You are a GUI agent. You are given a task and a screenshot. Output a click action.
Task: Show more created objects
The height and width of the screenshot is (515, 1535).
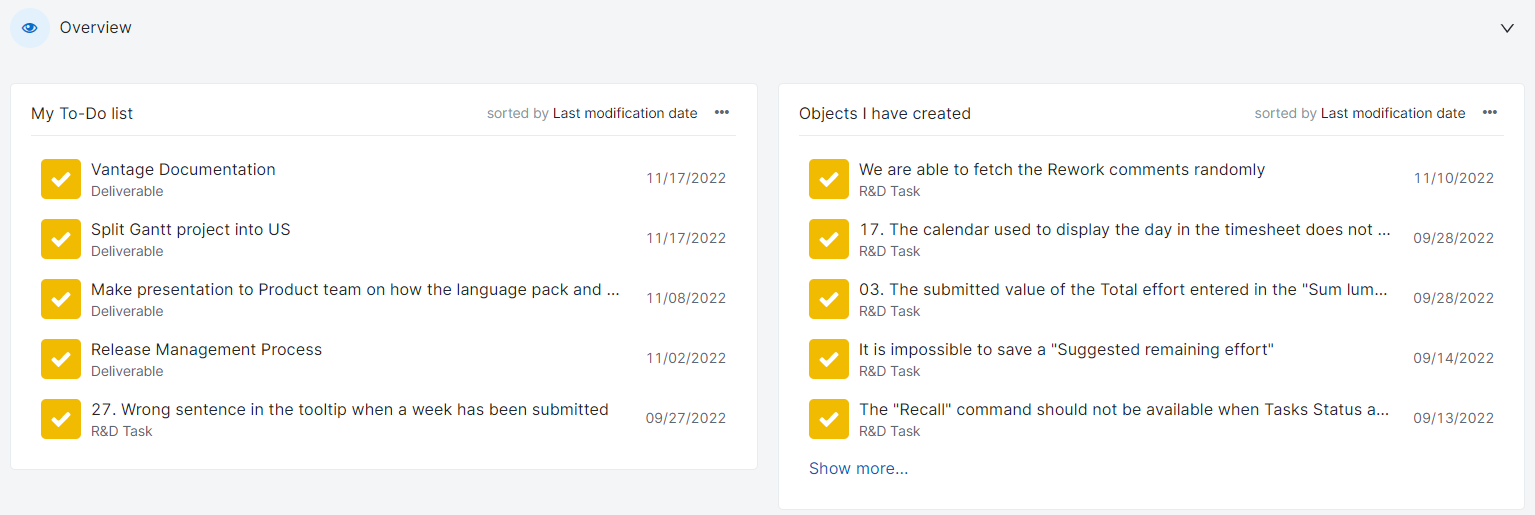(858, 468)
